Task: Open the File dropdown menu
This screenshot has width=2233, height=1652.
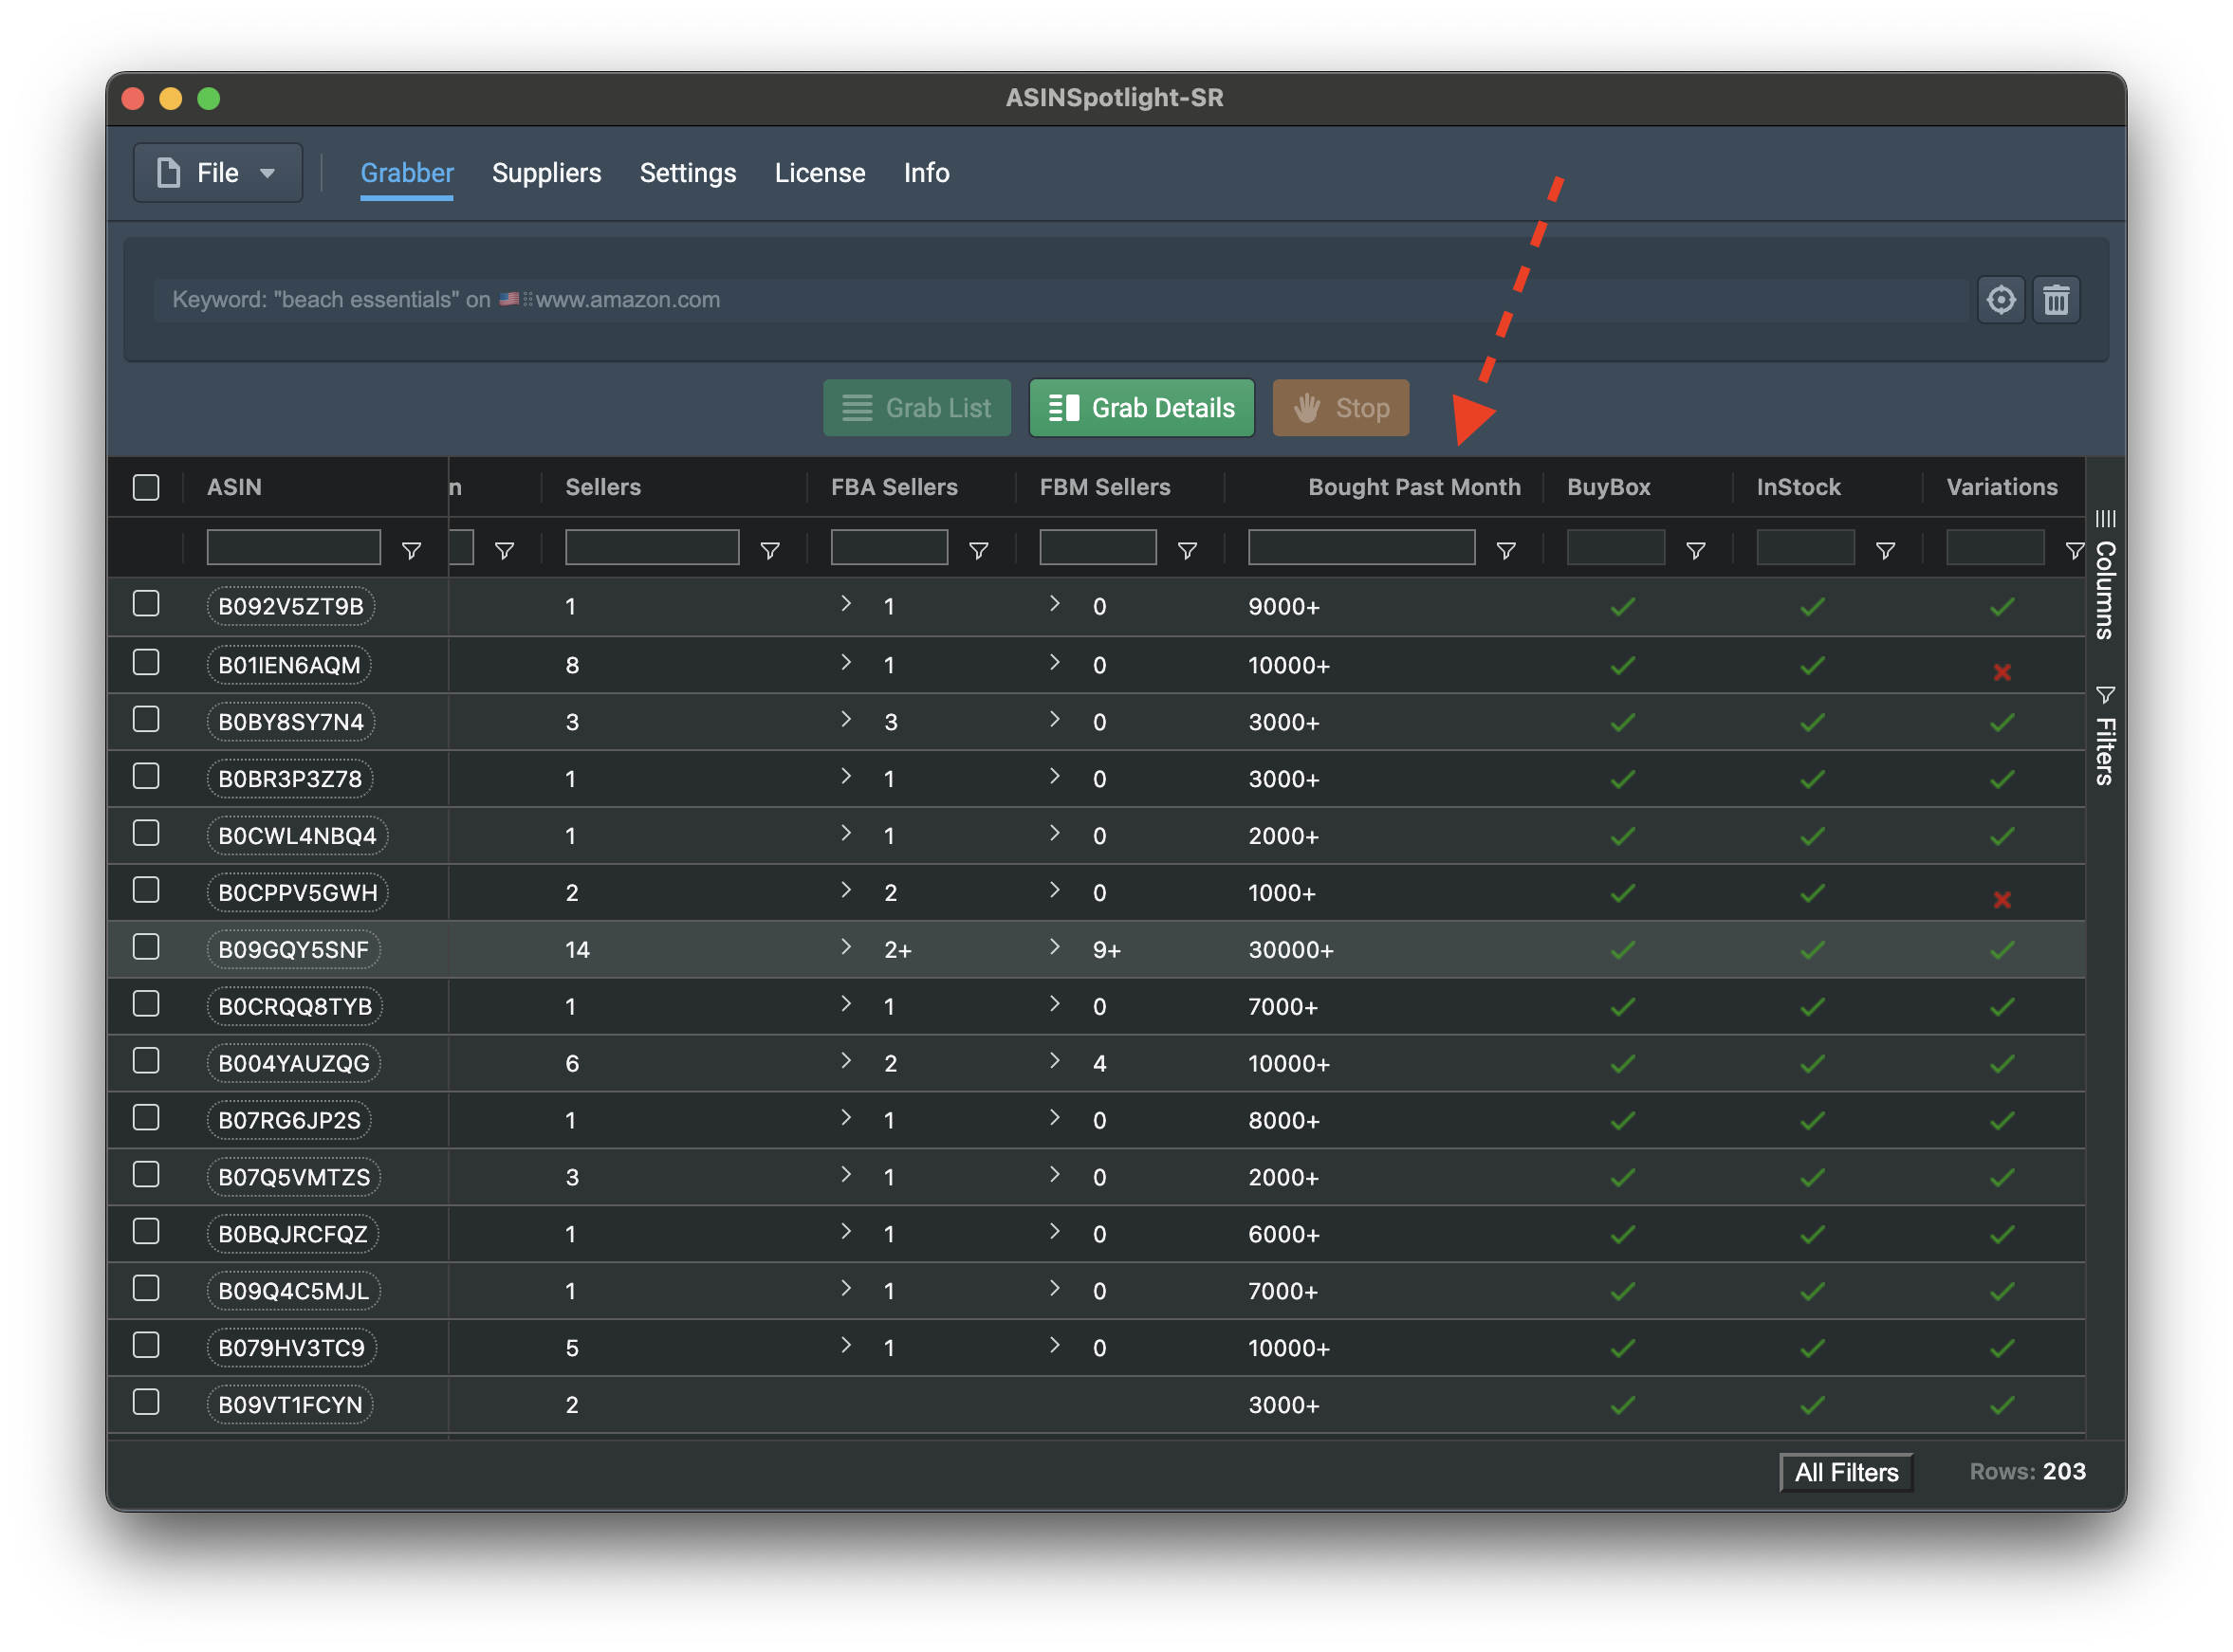Action: [217, 173]
